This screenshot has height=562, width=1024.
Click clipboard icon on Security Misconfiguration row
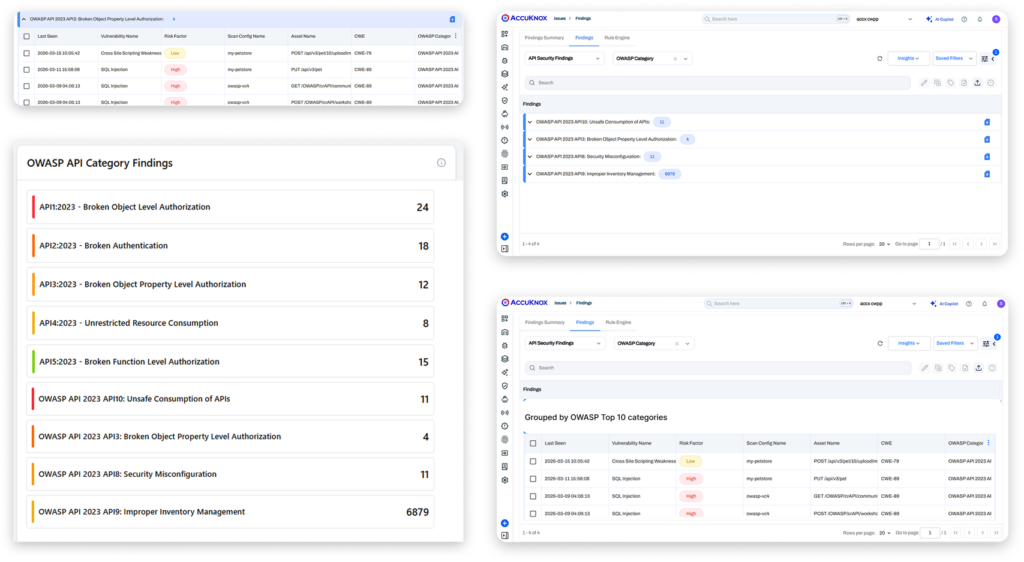pos(987,157)
